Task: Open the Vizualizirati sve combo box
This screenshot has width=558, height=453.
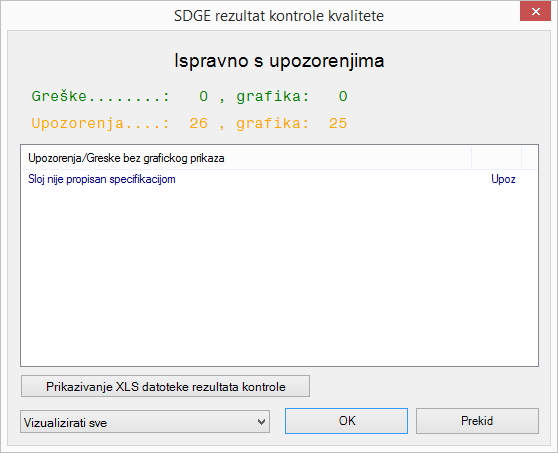Action: pyautogui.click(x=145, y=422)
